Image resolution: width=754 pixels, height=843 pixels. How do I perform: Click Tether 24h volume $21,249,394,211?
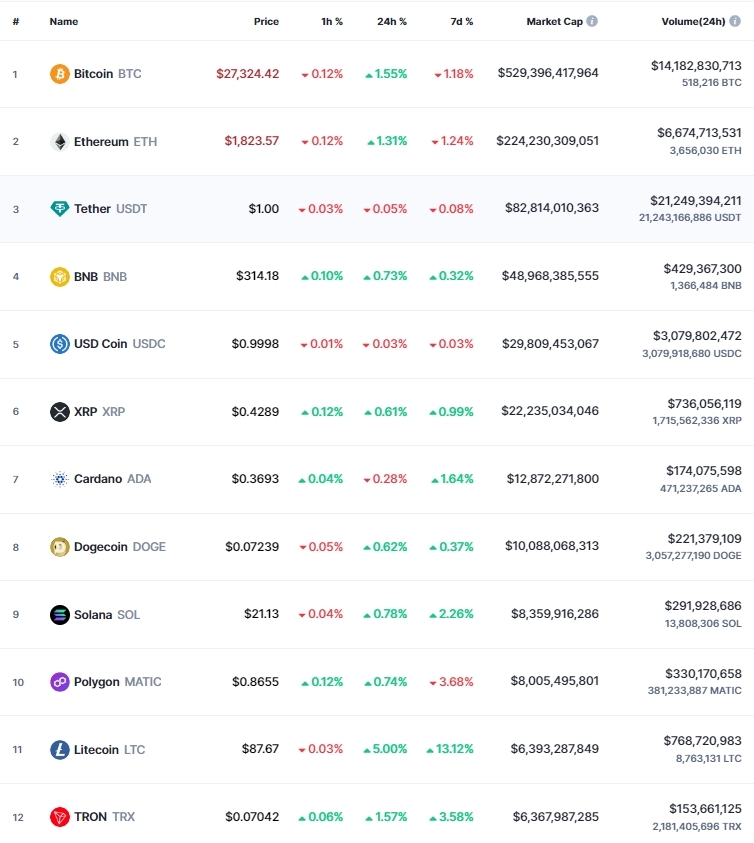tap(695, 201)
